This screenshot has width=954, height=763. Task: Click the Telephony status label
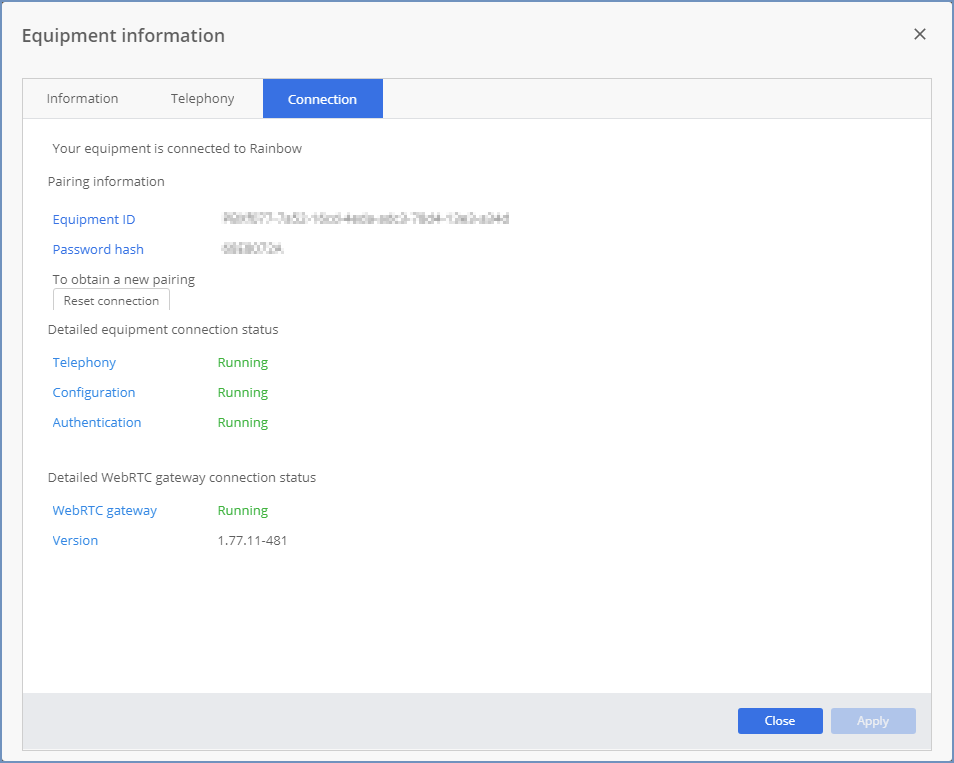tap(84, 363)
